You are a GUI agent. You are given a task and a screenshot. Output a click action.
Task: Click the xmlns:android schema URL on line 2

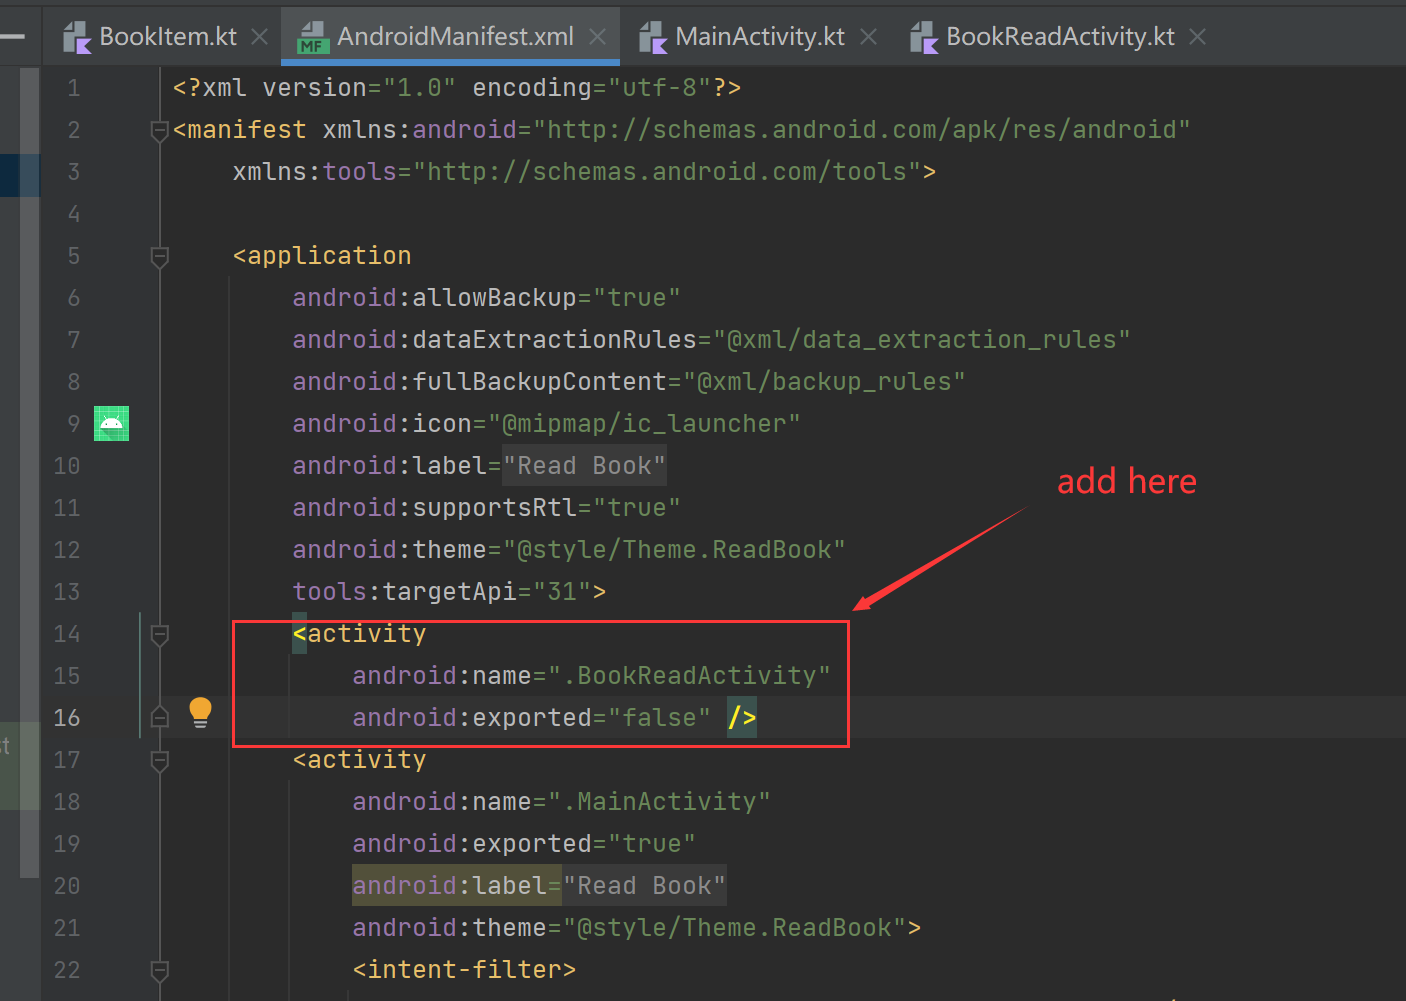(862, 130)
